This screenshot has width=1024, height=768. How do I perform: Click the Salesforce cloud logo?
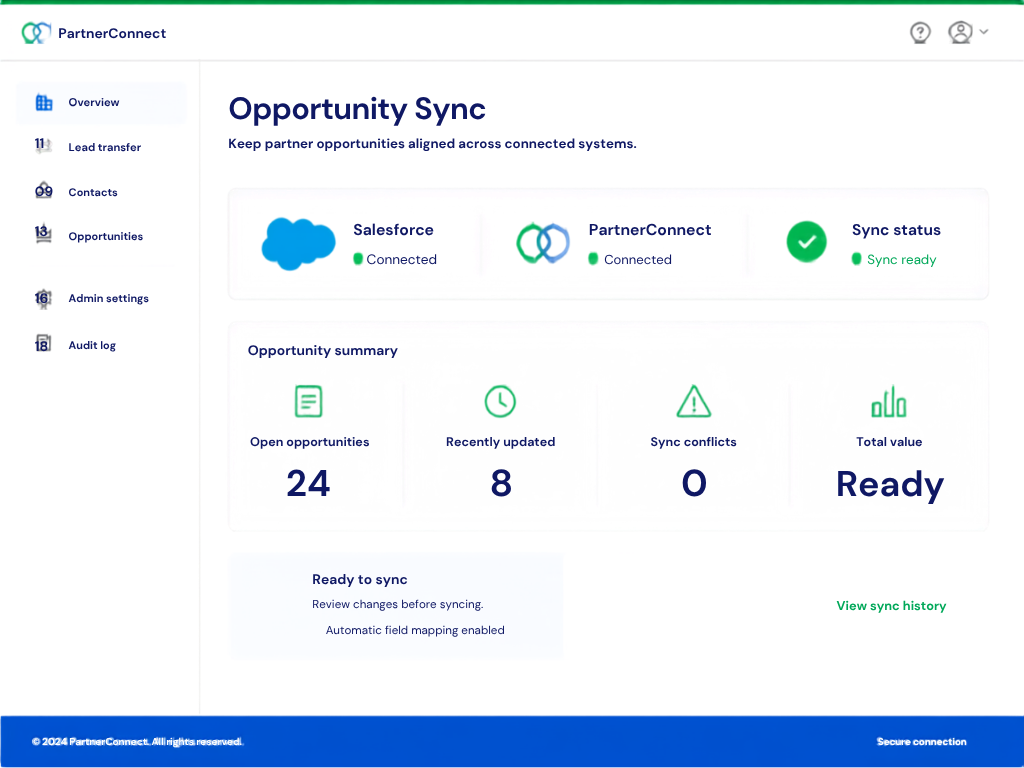click(x=298, y=244)
